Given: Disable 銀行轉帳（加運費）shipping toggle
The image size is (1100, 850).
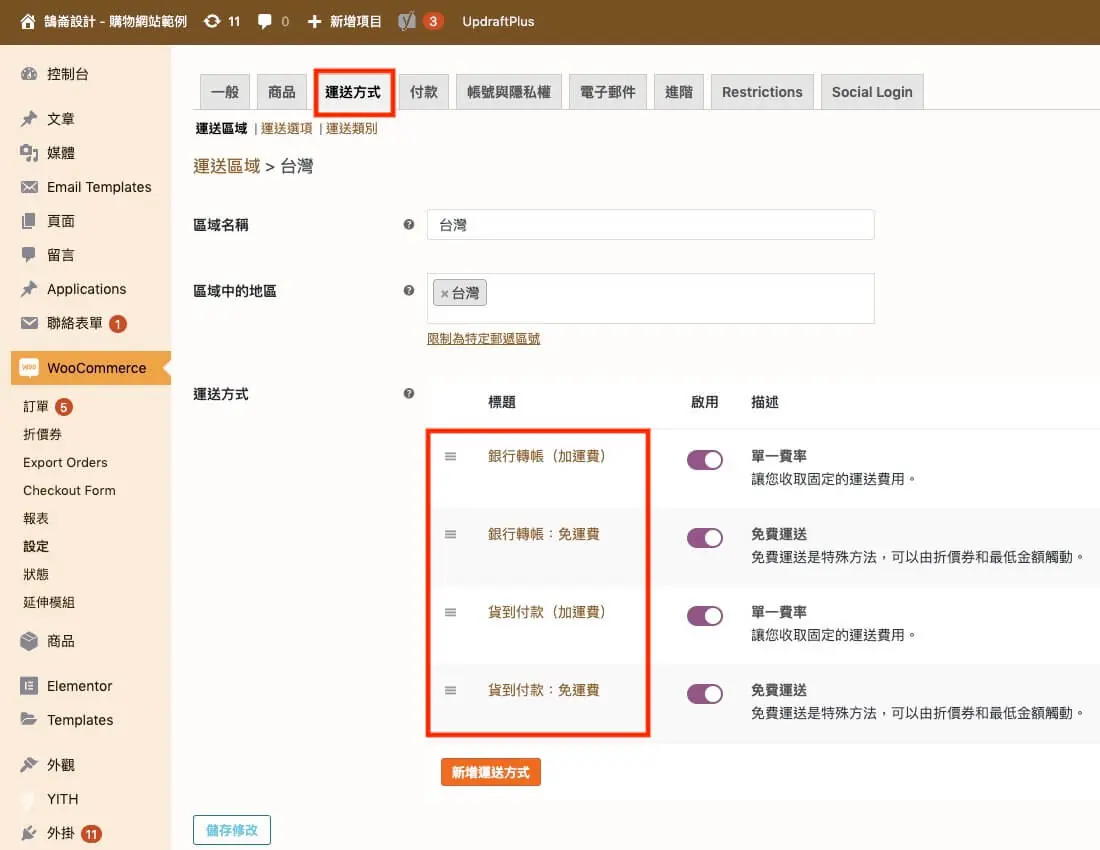Looking at the screenshot, I should [704, 460].
